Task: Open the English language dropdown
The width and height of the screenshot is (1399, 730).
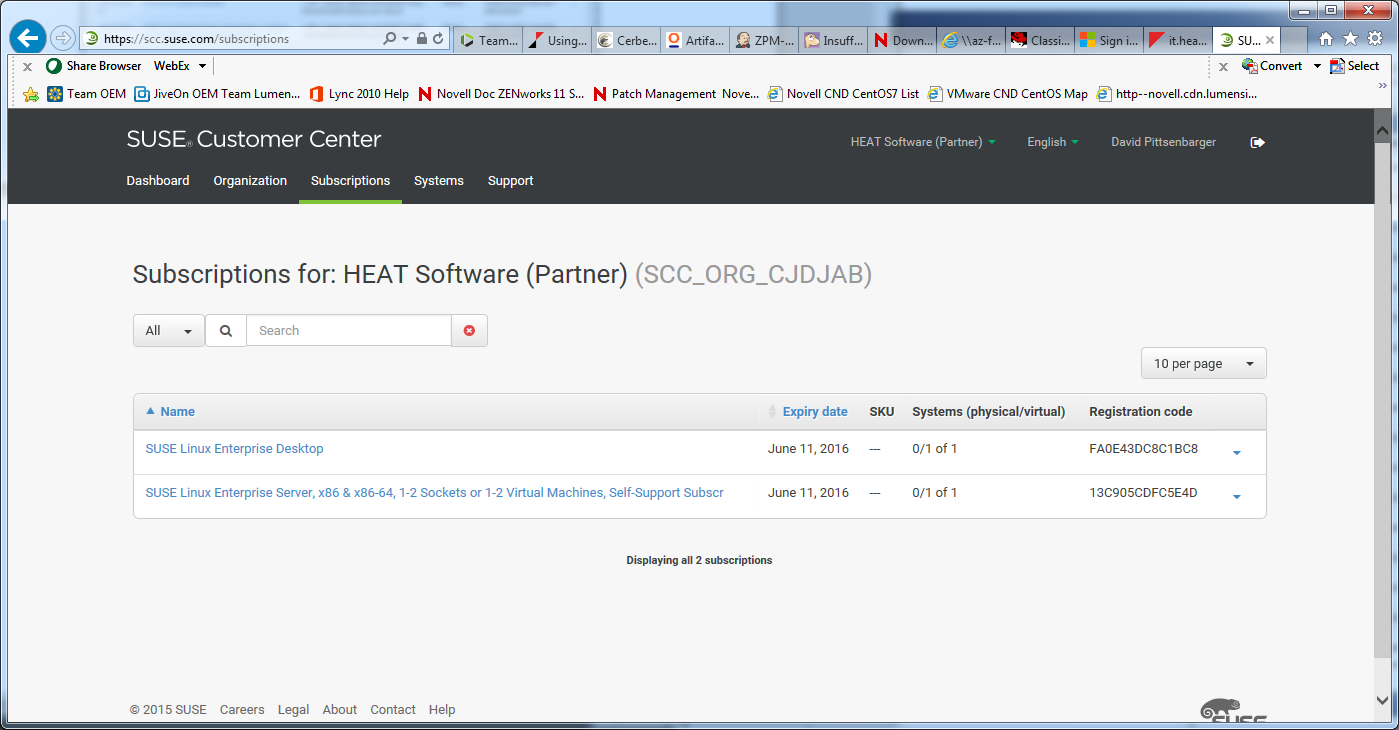Action: point(1053,142)
